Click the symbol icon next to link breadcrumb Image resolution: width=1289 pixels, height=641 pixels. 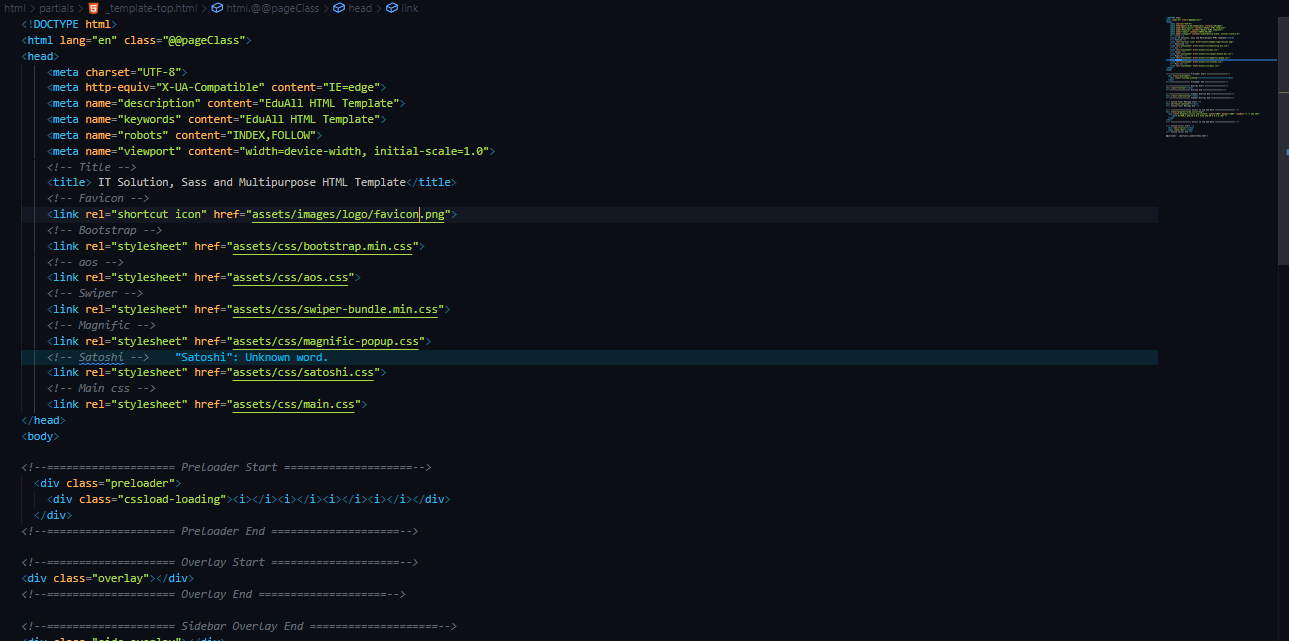pyautogui.click(x=392, y=7)
